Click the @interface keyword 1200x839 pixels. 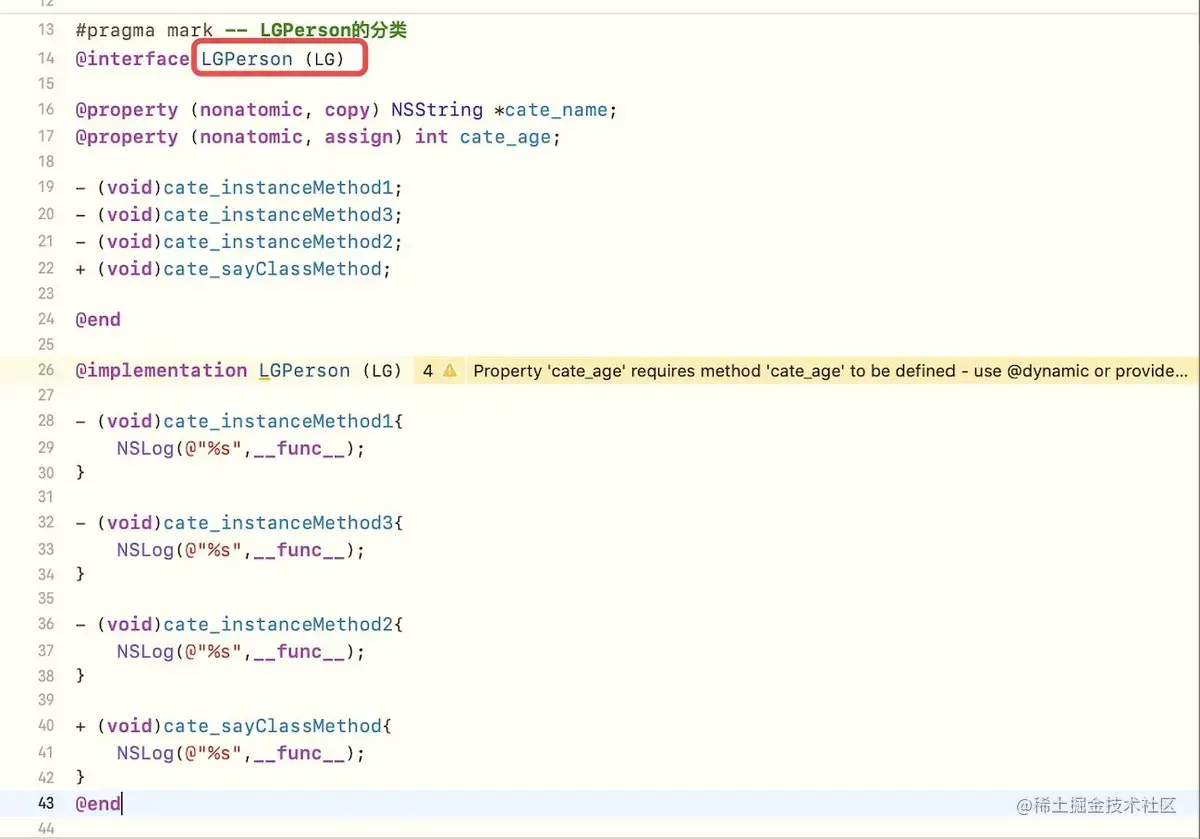click(x=132, y=58)
